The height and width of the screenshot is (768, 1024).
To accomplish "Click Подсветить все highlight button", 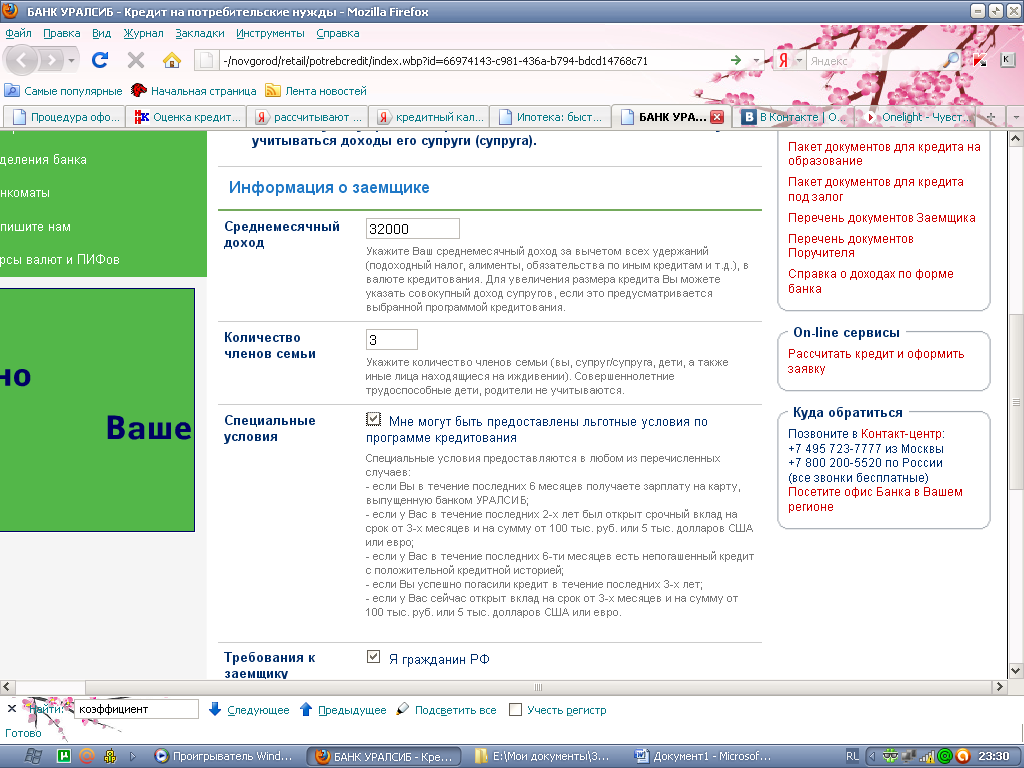I will coord(447,710).
